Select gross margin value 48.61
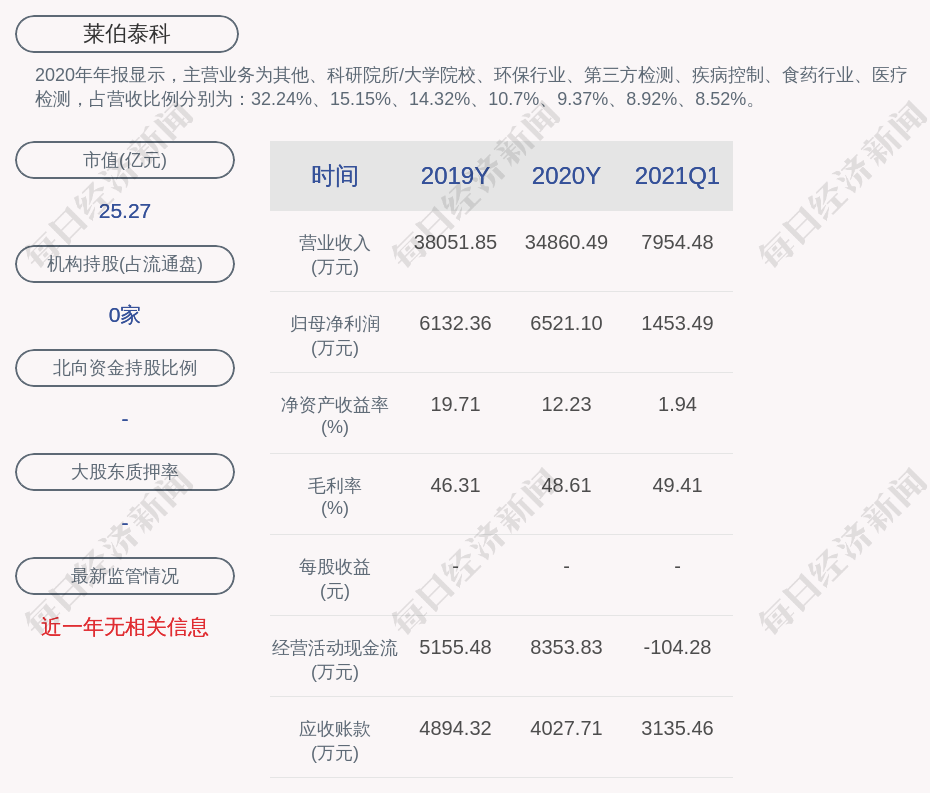This screenshot has width=930, height=793. (566, 485)
